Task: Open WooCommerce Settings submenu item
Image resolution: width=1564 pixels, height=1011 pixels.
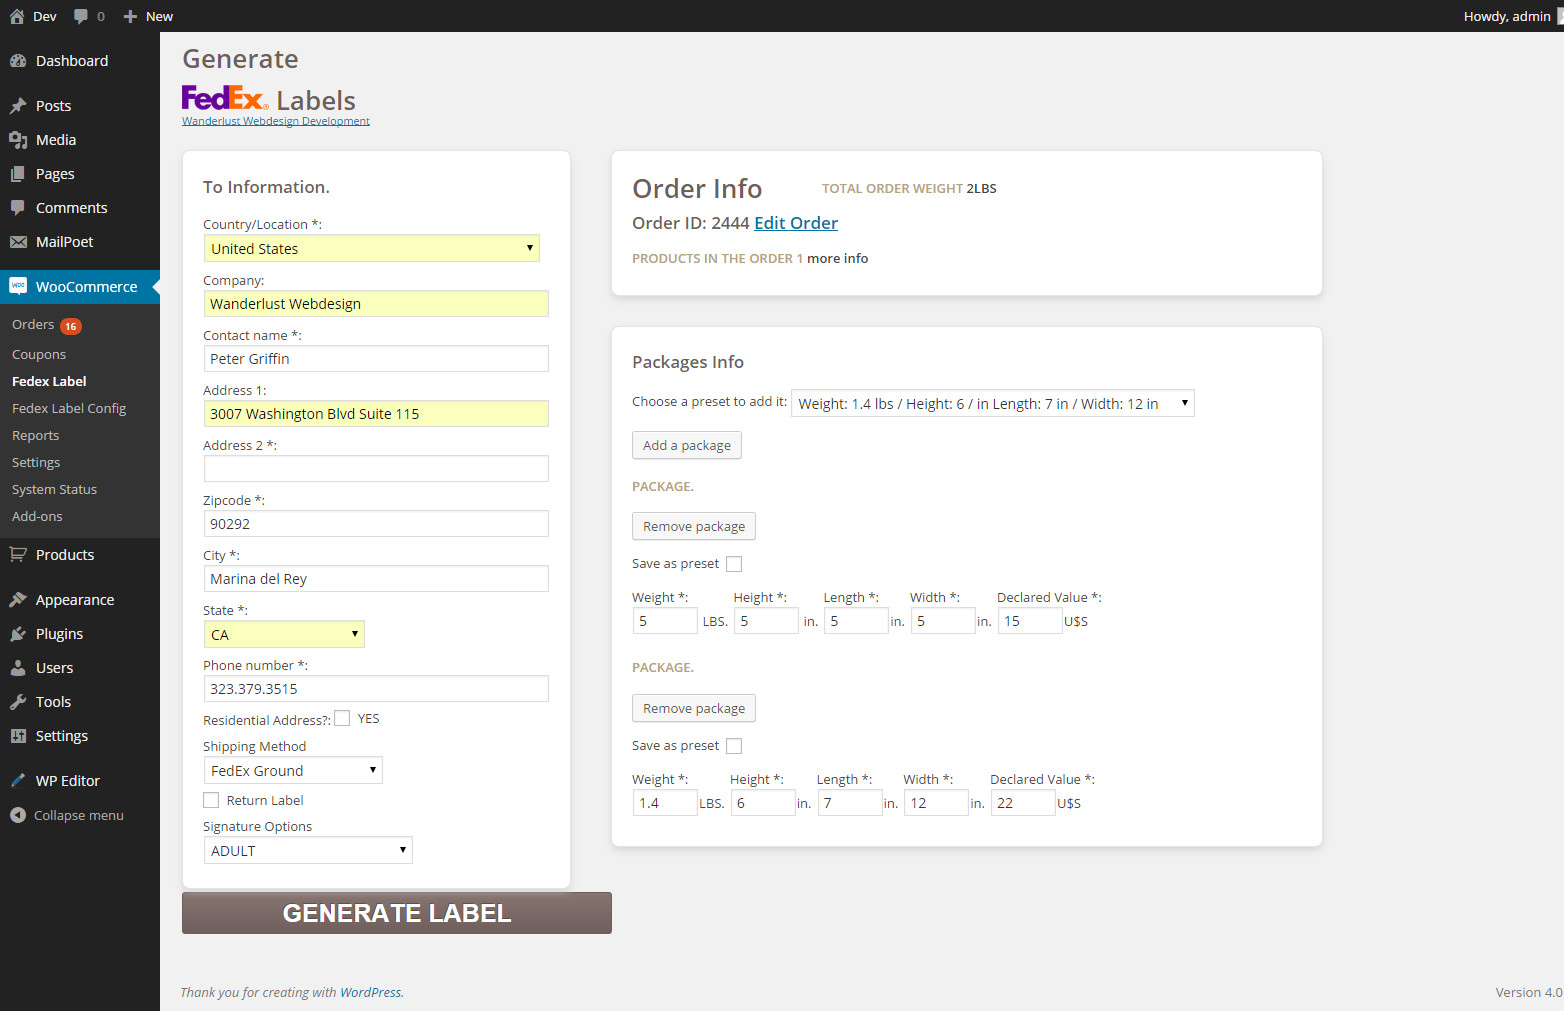Action: (x=36, y=462)
